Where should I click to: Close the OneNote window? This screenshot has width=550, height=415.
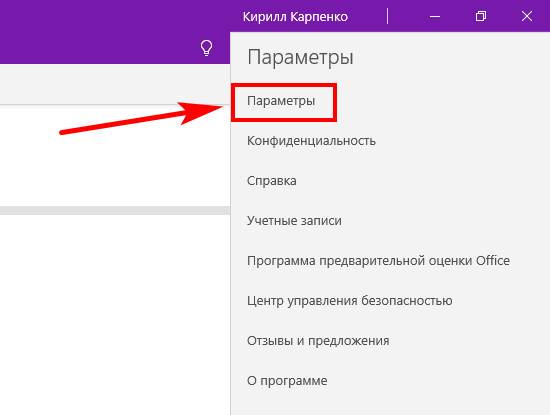click(x=526, y=16)
